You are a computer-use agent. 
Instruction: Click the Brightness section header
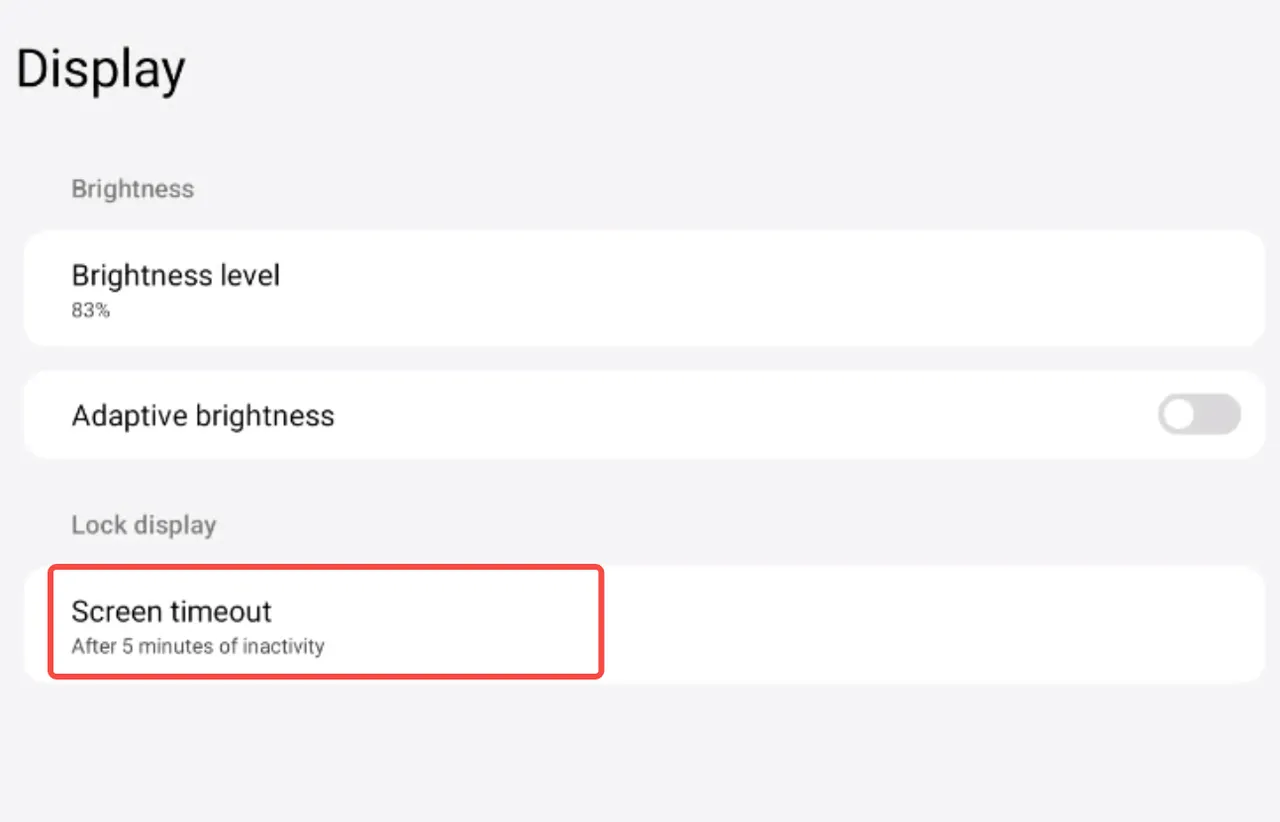132,189
